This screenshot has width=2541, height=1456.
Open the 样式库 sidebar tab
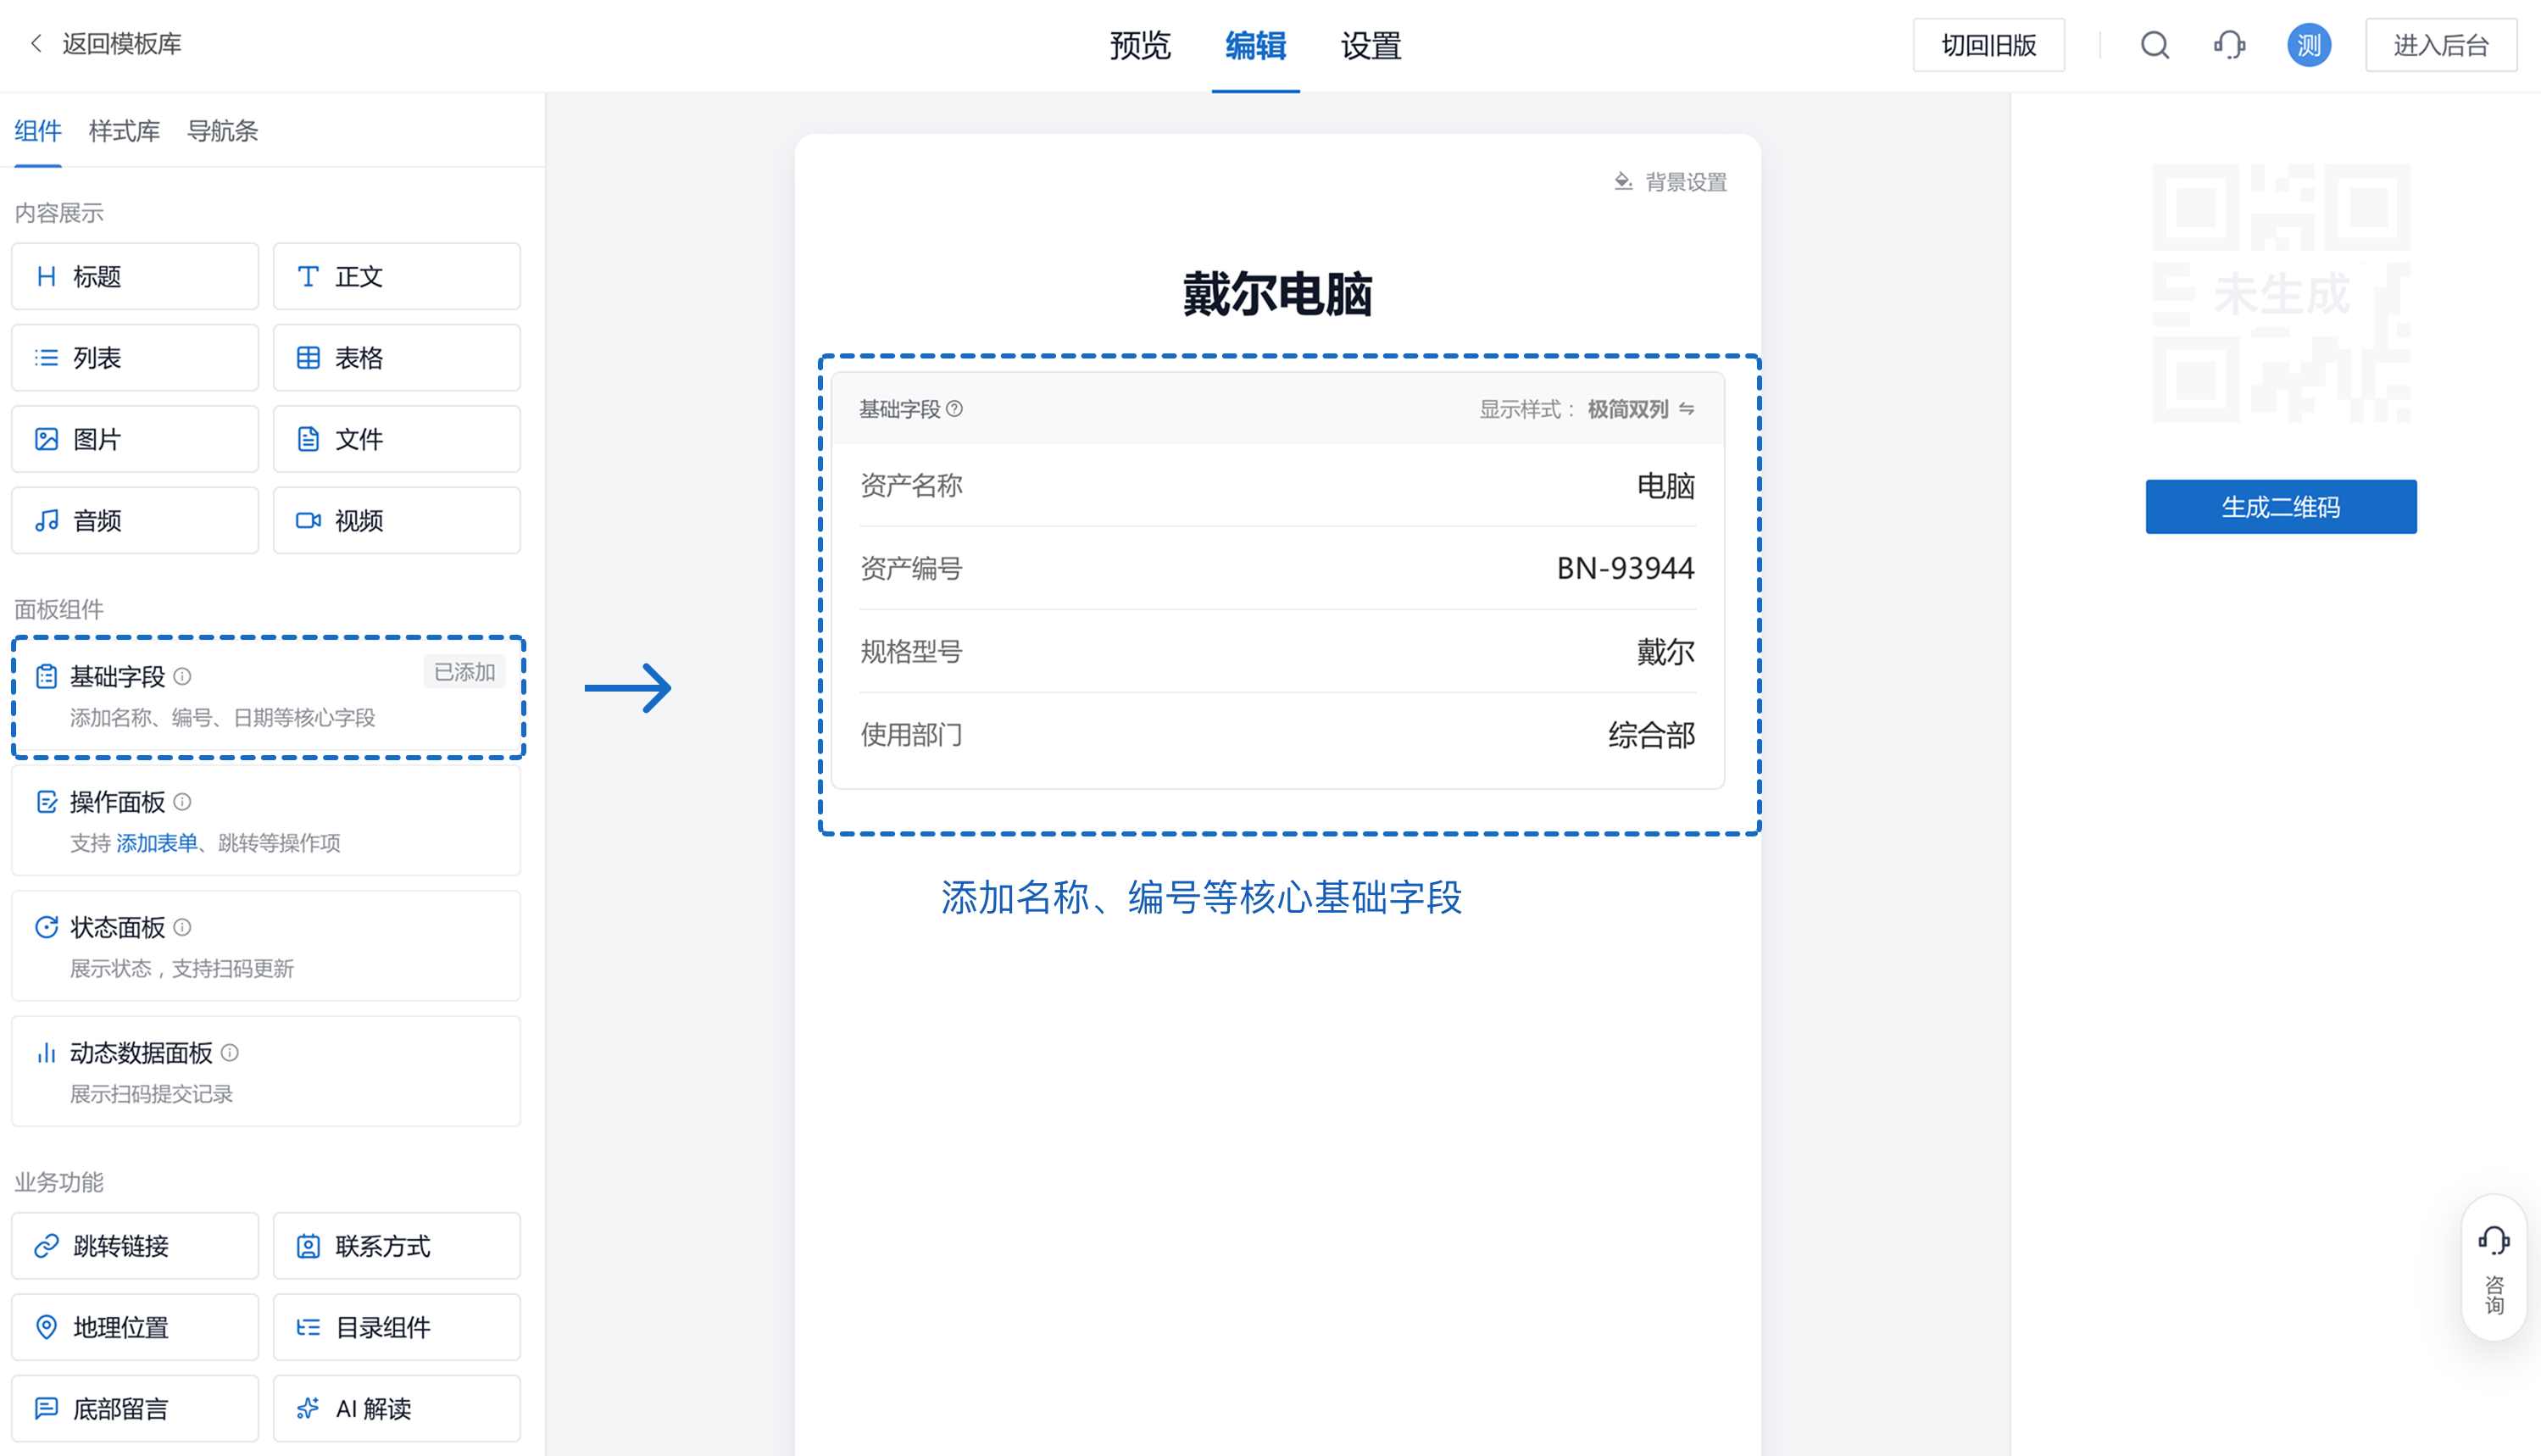tap(124, 131)
